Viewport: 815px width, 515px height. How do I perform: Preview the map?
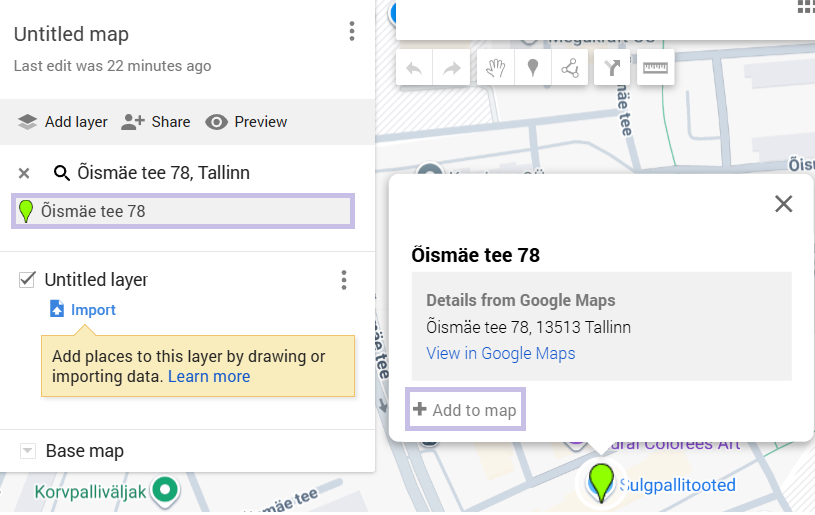246,122
